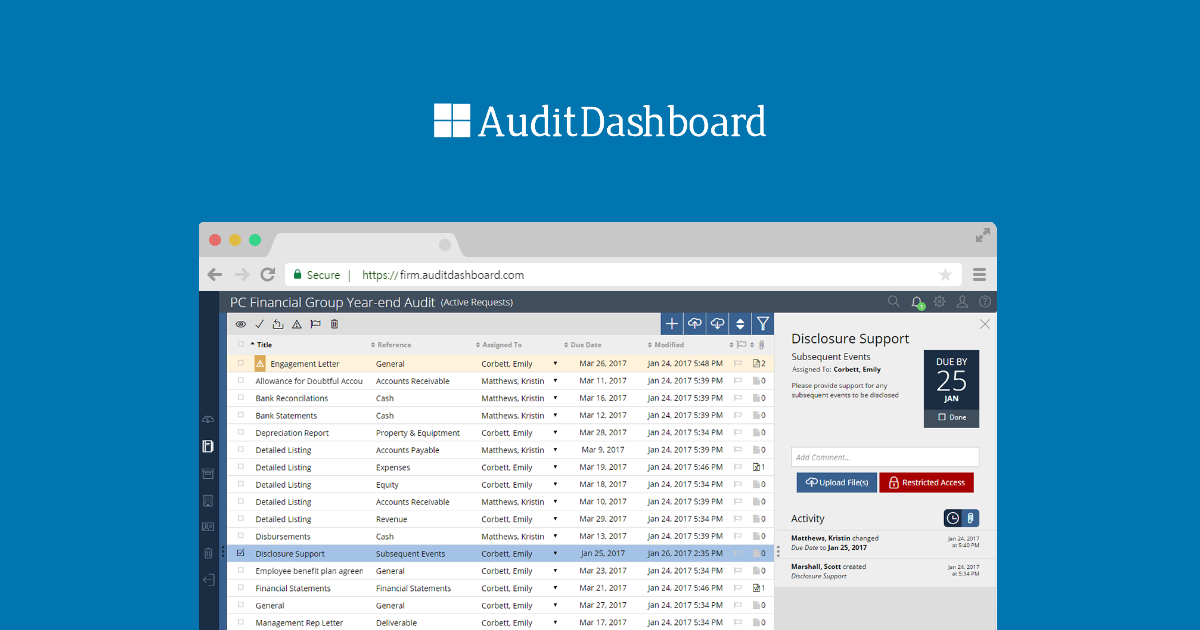Click the cloud upload icon in the toolbar
Viewport: 1200px width, 630px height.
tap(694, 324)
